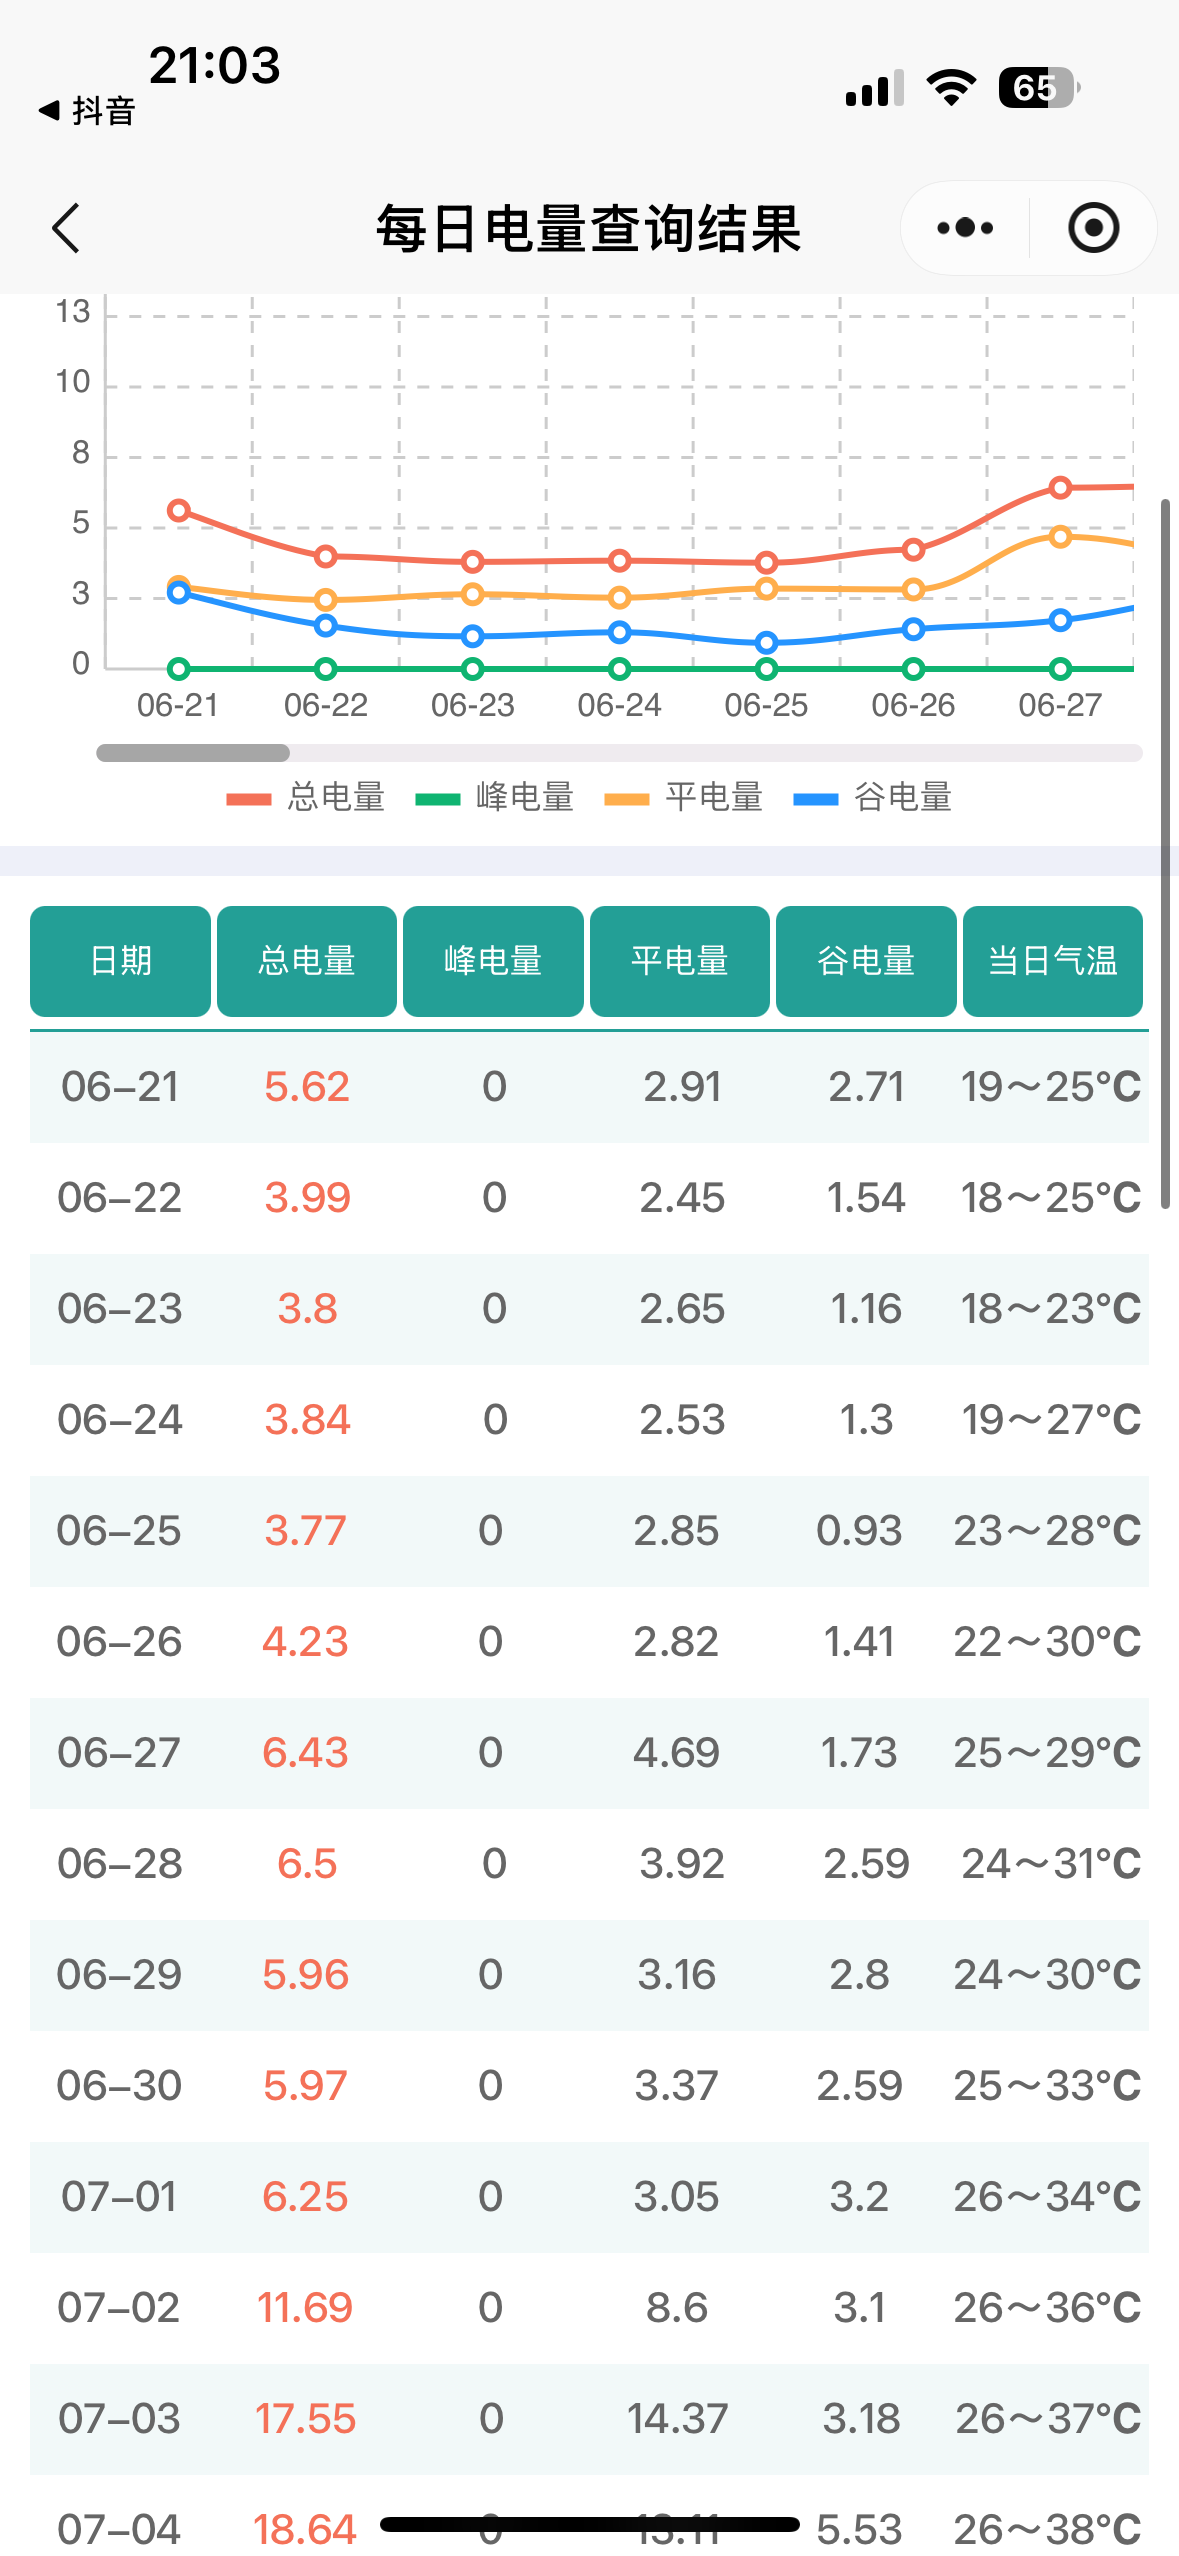Tap the back arrow in header
This screenshot has height=2556, width=1179.
[66, 228]
